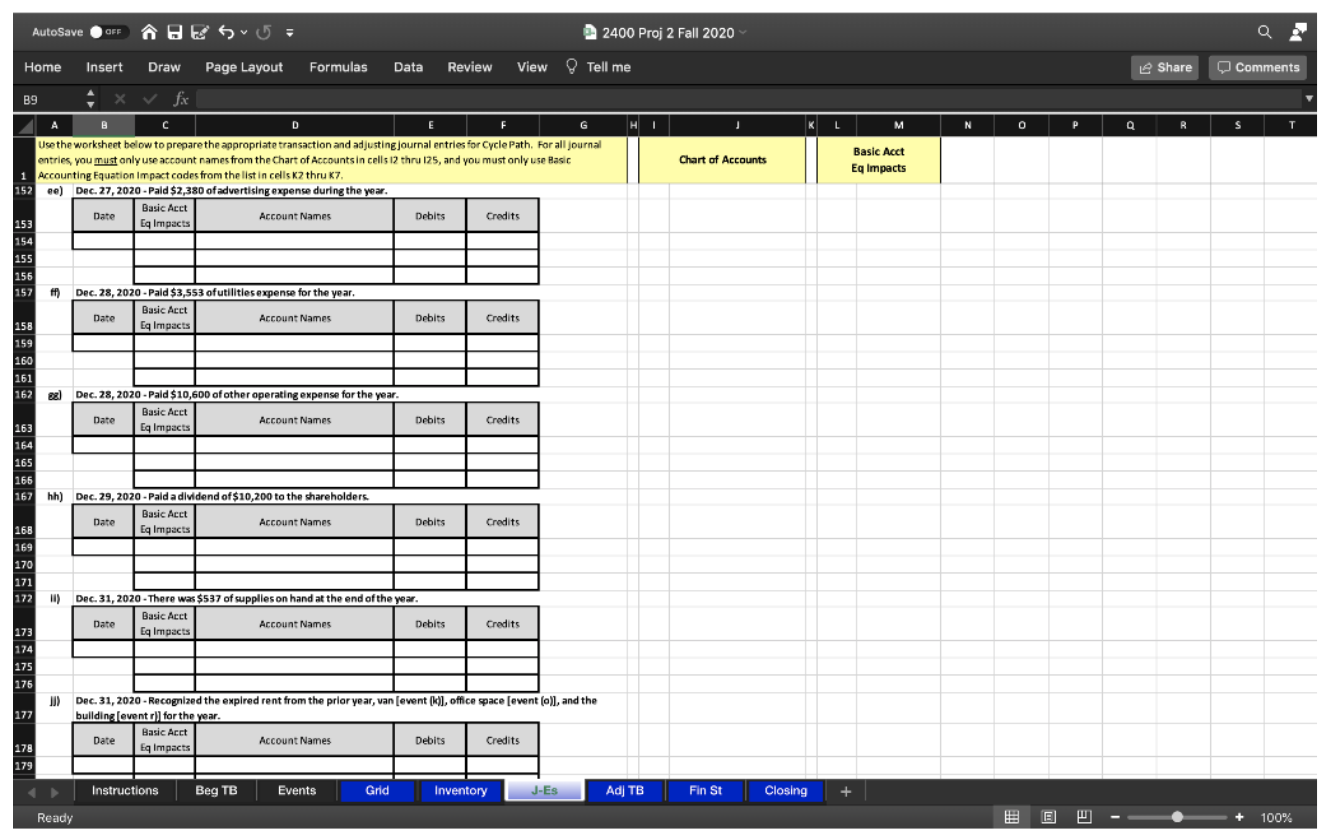1334x832 pixels.
Task: Open the Draw ribbon tab
Action: [164, 67]
